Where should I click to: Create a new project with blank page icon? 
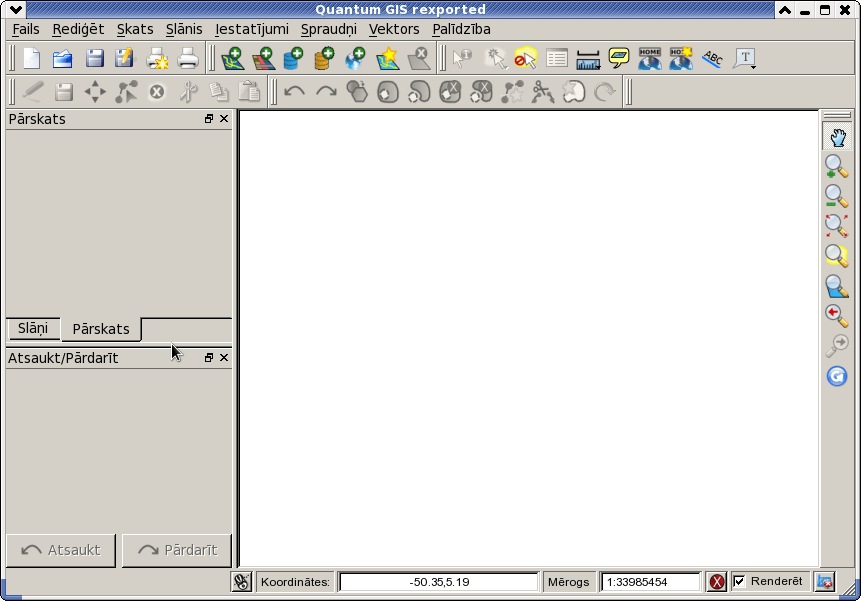[x=32, y=58]
